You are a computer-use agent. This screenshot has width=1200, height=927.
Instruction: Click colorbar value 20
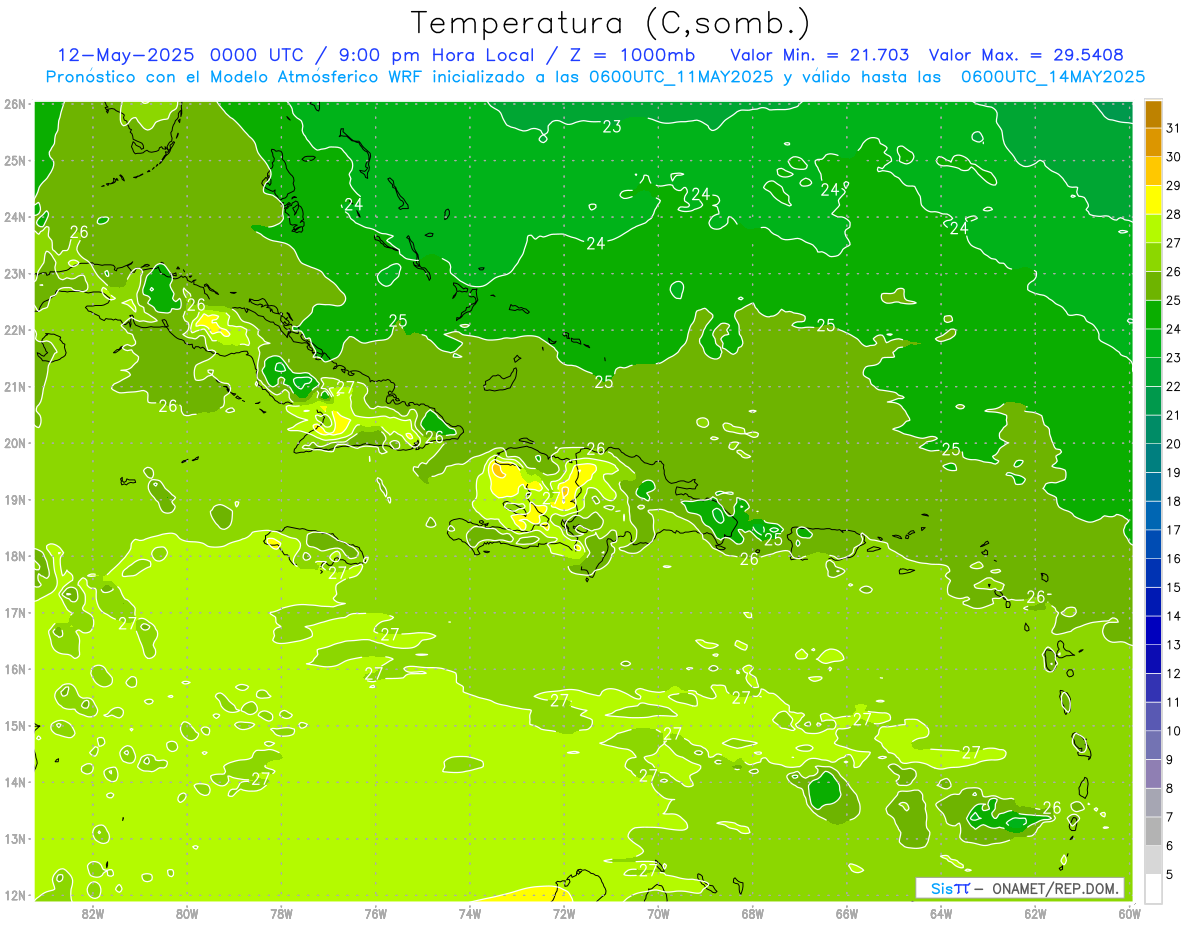tap(1173, 444)
